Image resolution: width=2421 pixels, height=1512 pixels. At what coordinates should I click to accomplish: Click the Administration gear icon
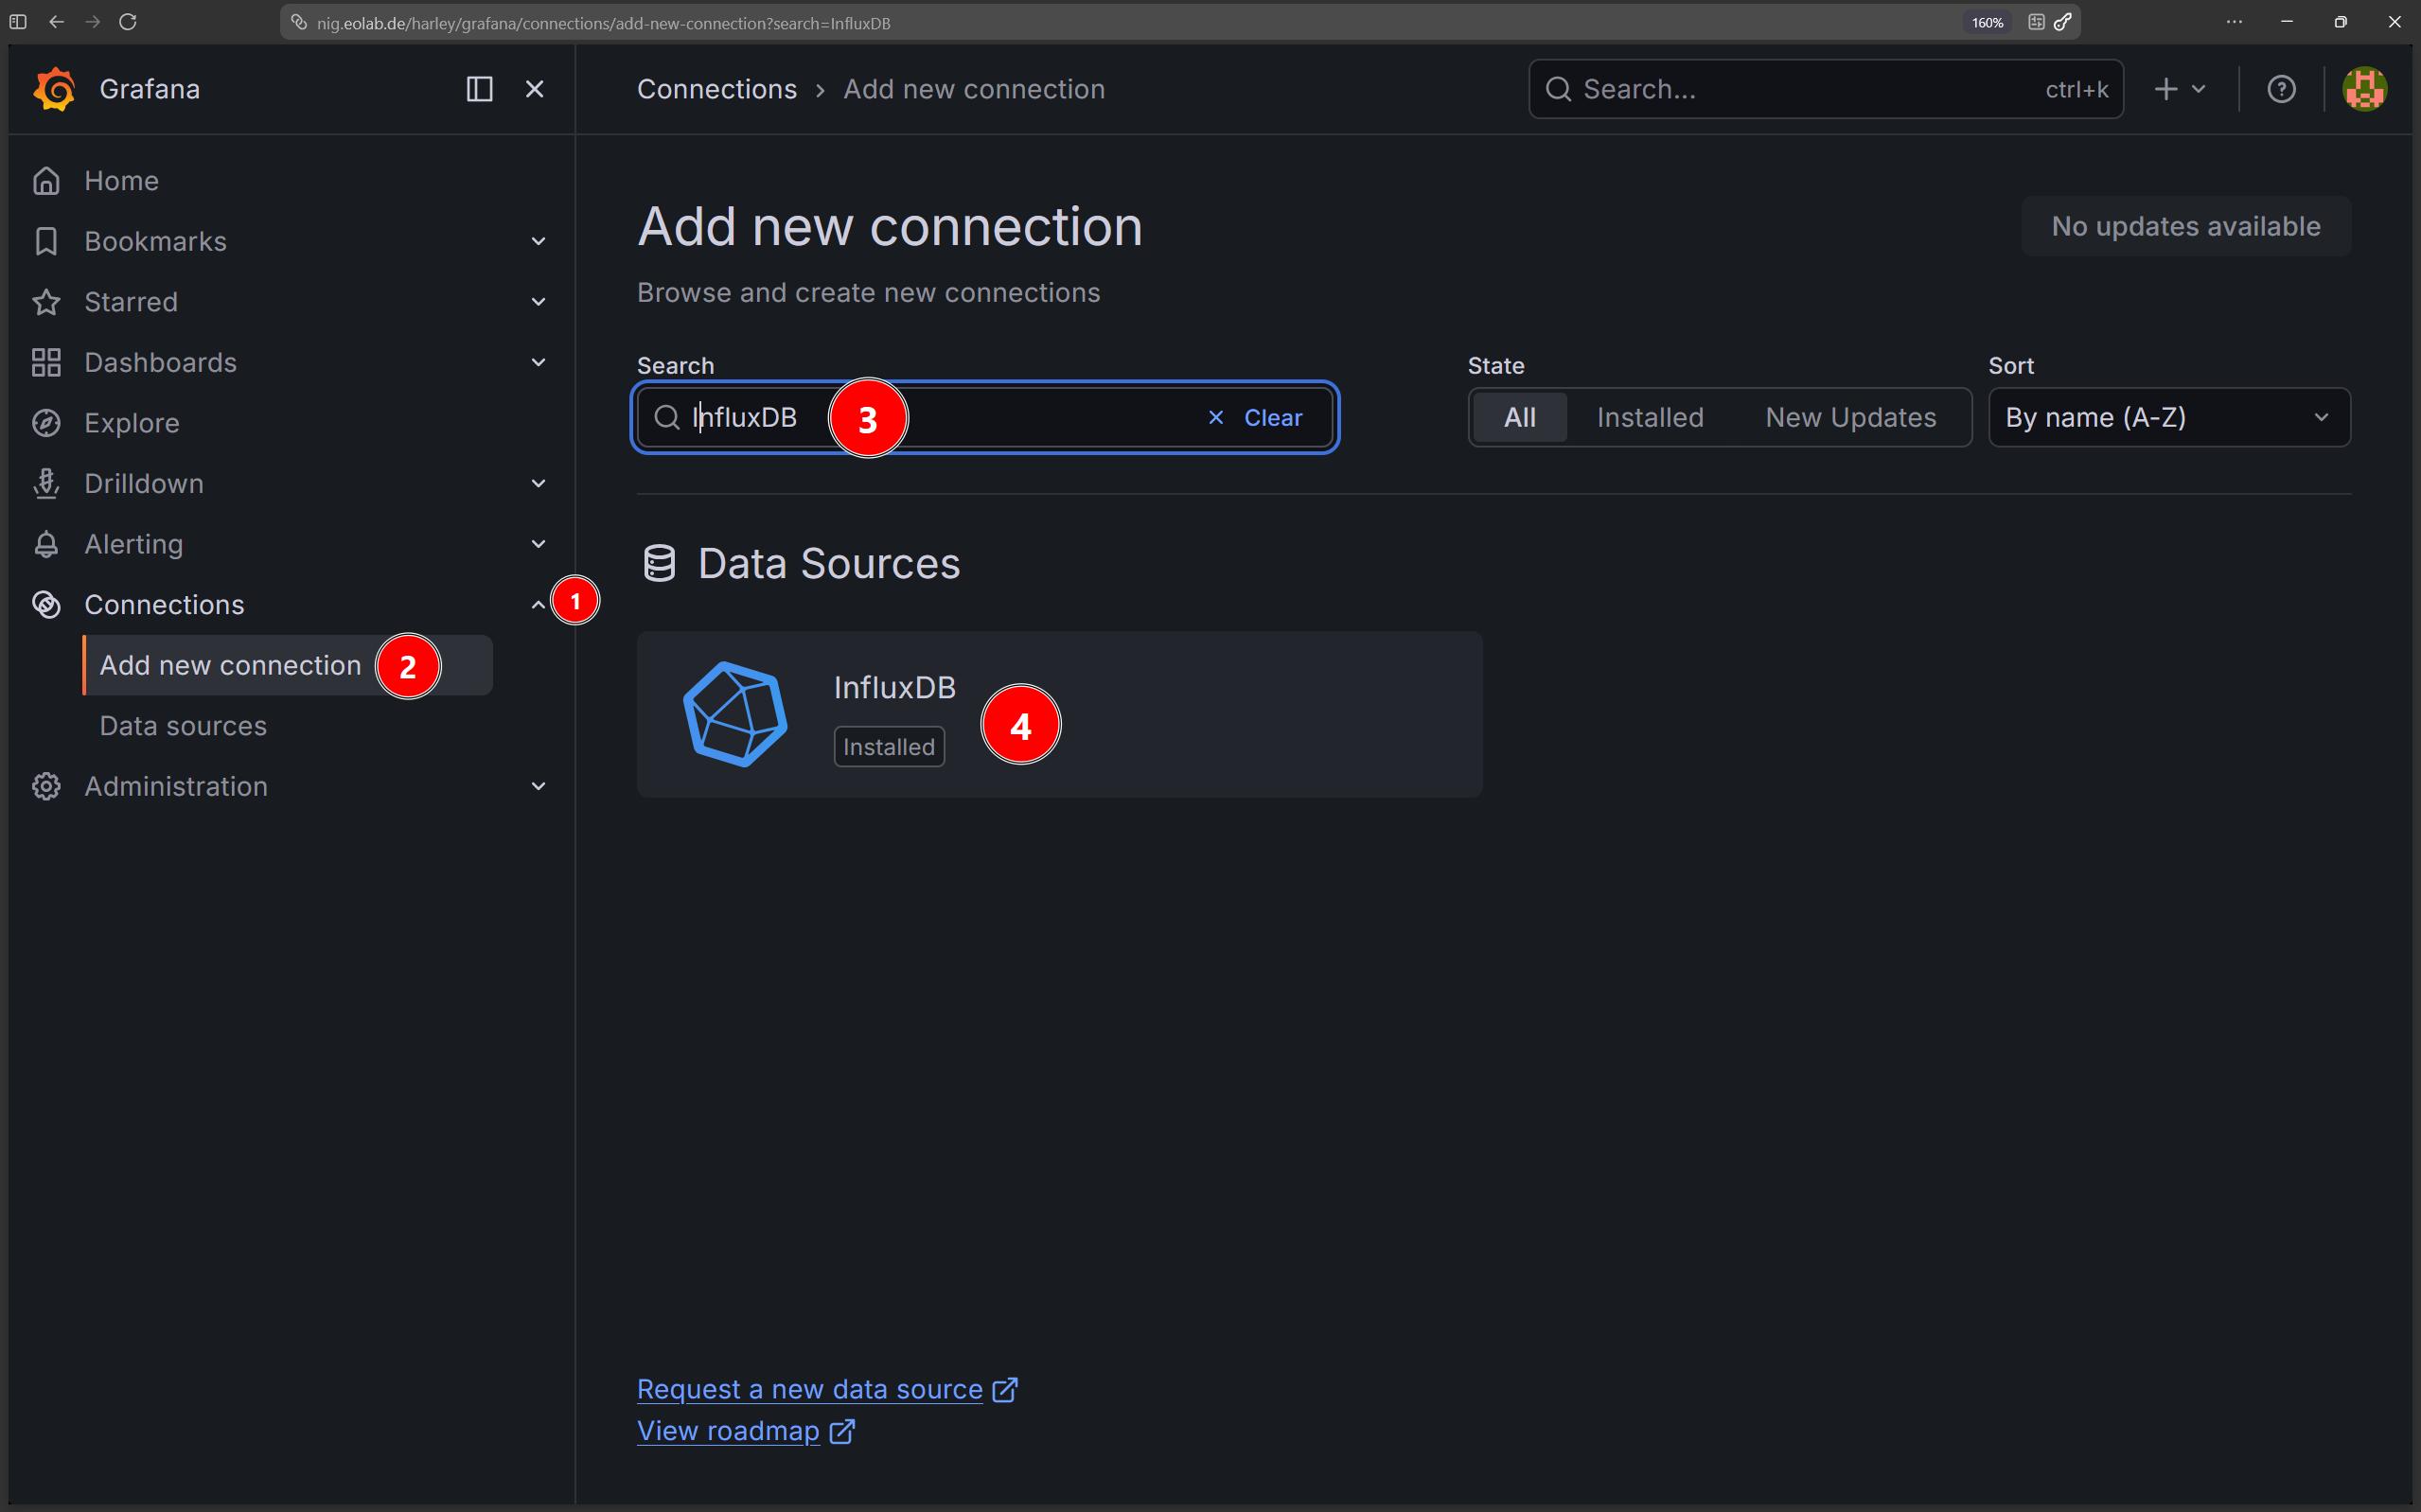pos(46,786)
